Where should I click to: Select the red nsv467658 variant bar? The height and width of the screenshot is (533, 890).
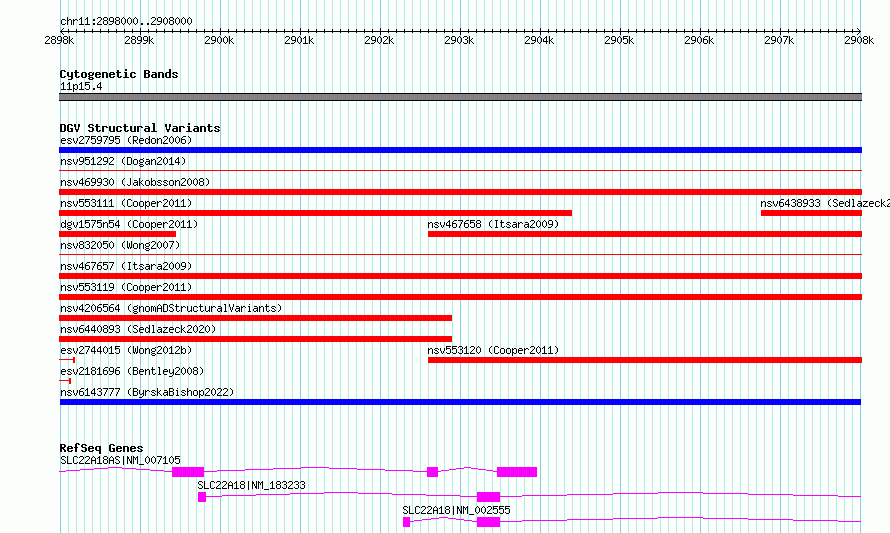pyautogui.click(x=645, y=234)
